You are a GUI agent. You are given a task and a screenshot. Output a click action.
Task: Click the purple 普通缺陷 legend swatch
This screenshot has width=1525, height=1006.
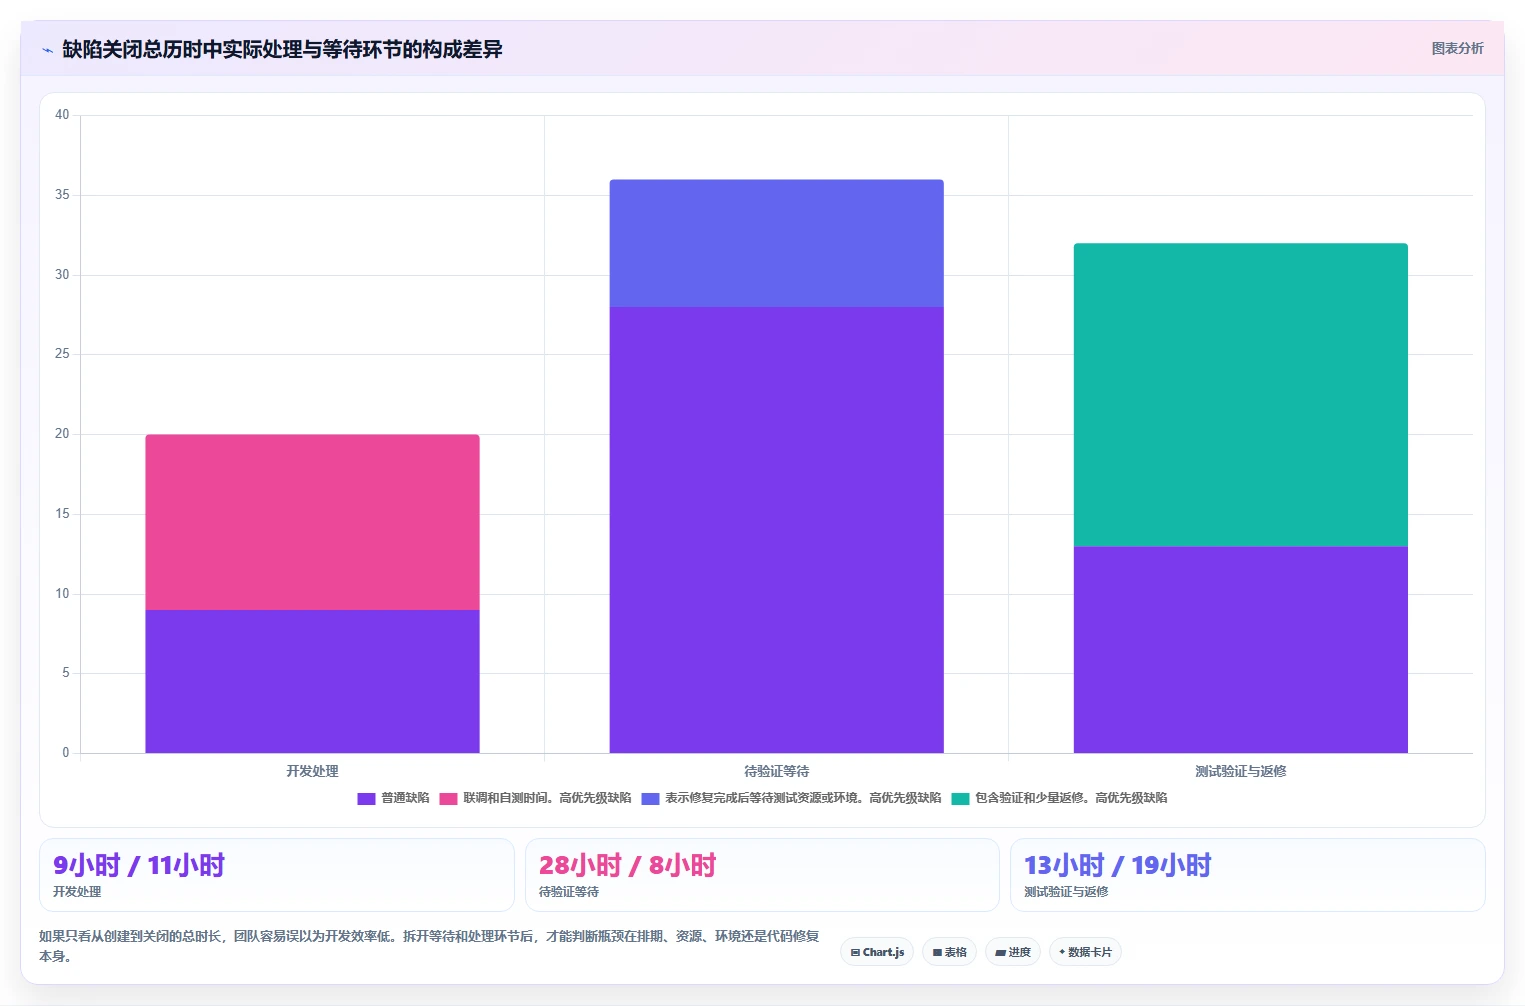[366, 798]
